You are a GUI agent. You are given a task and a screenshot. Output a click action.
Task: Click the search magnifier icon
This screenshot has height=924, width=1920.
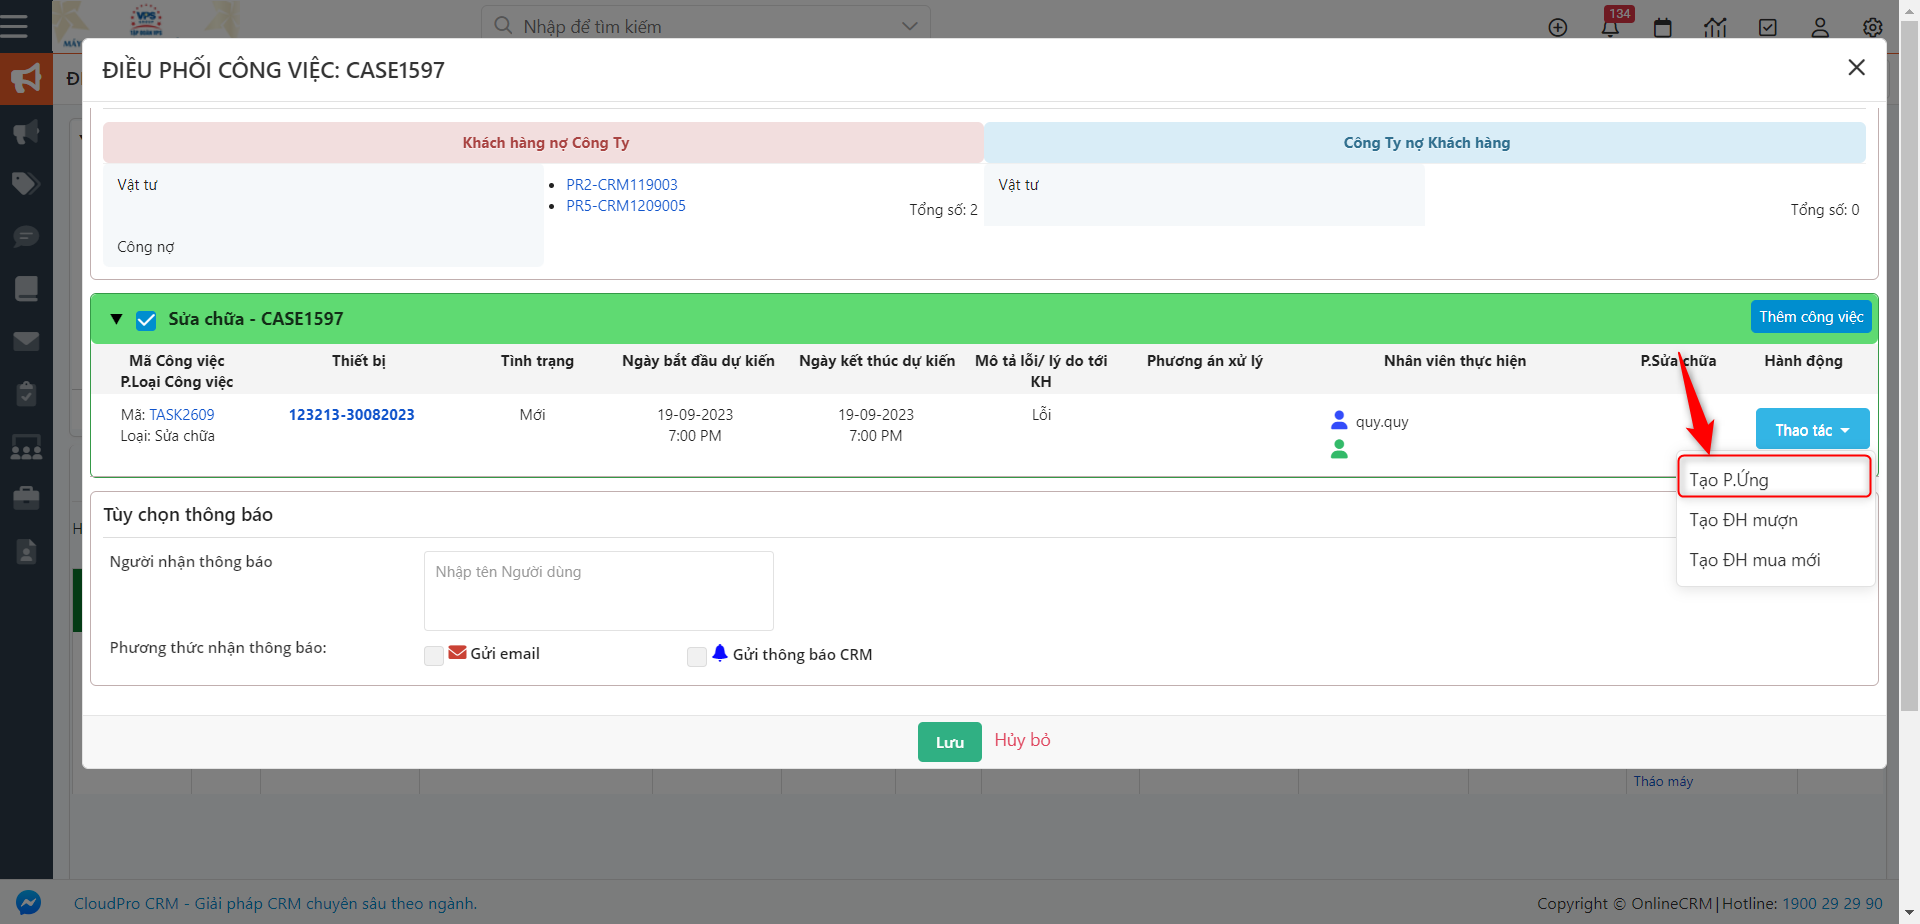(x=503, y=25)
